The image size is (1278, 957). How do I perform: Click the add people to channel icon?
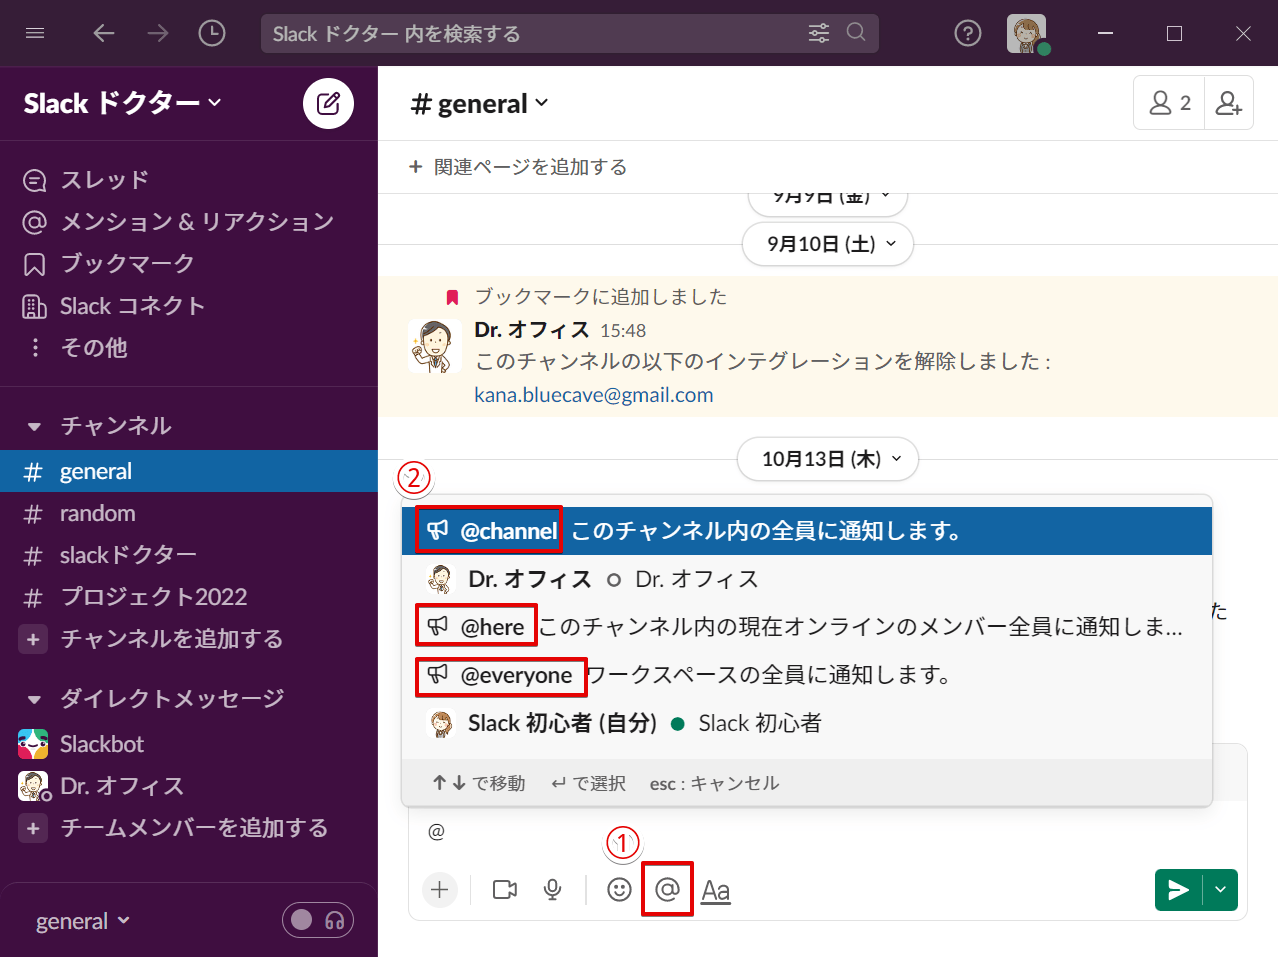click(x=1228, y=102)
